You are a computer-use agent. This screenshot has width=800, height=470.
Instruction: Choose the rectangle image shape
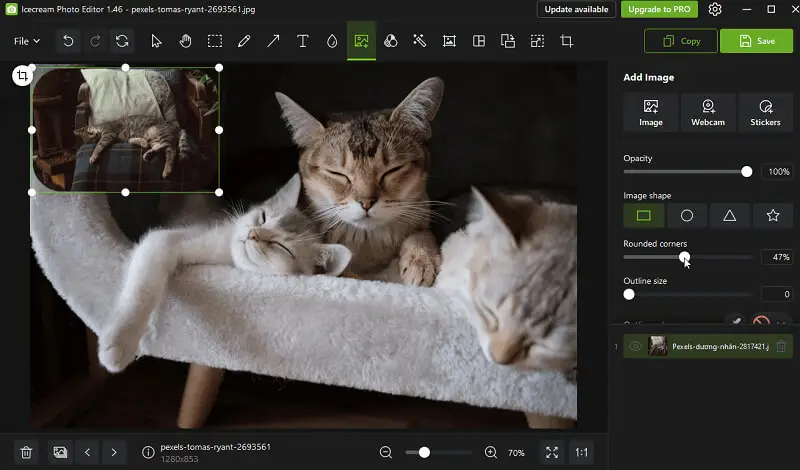tap(644, 216)
